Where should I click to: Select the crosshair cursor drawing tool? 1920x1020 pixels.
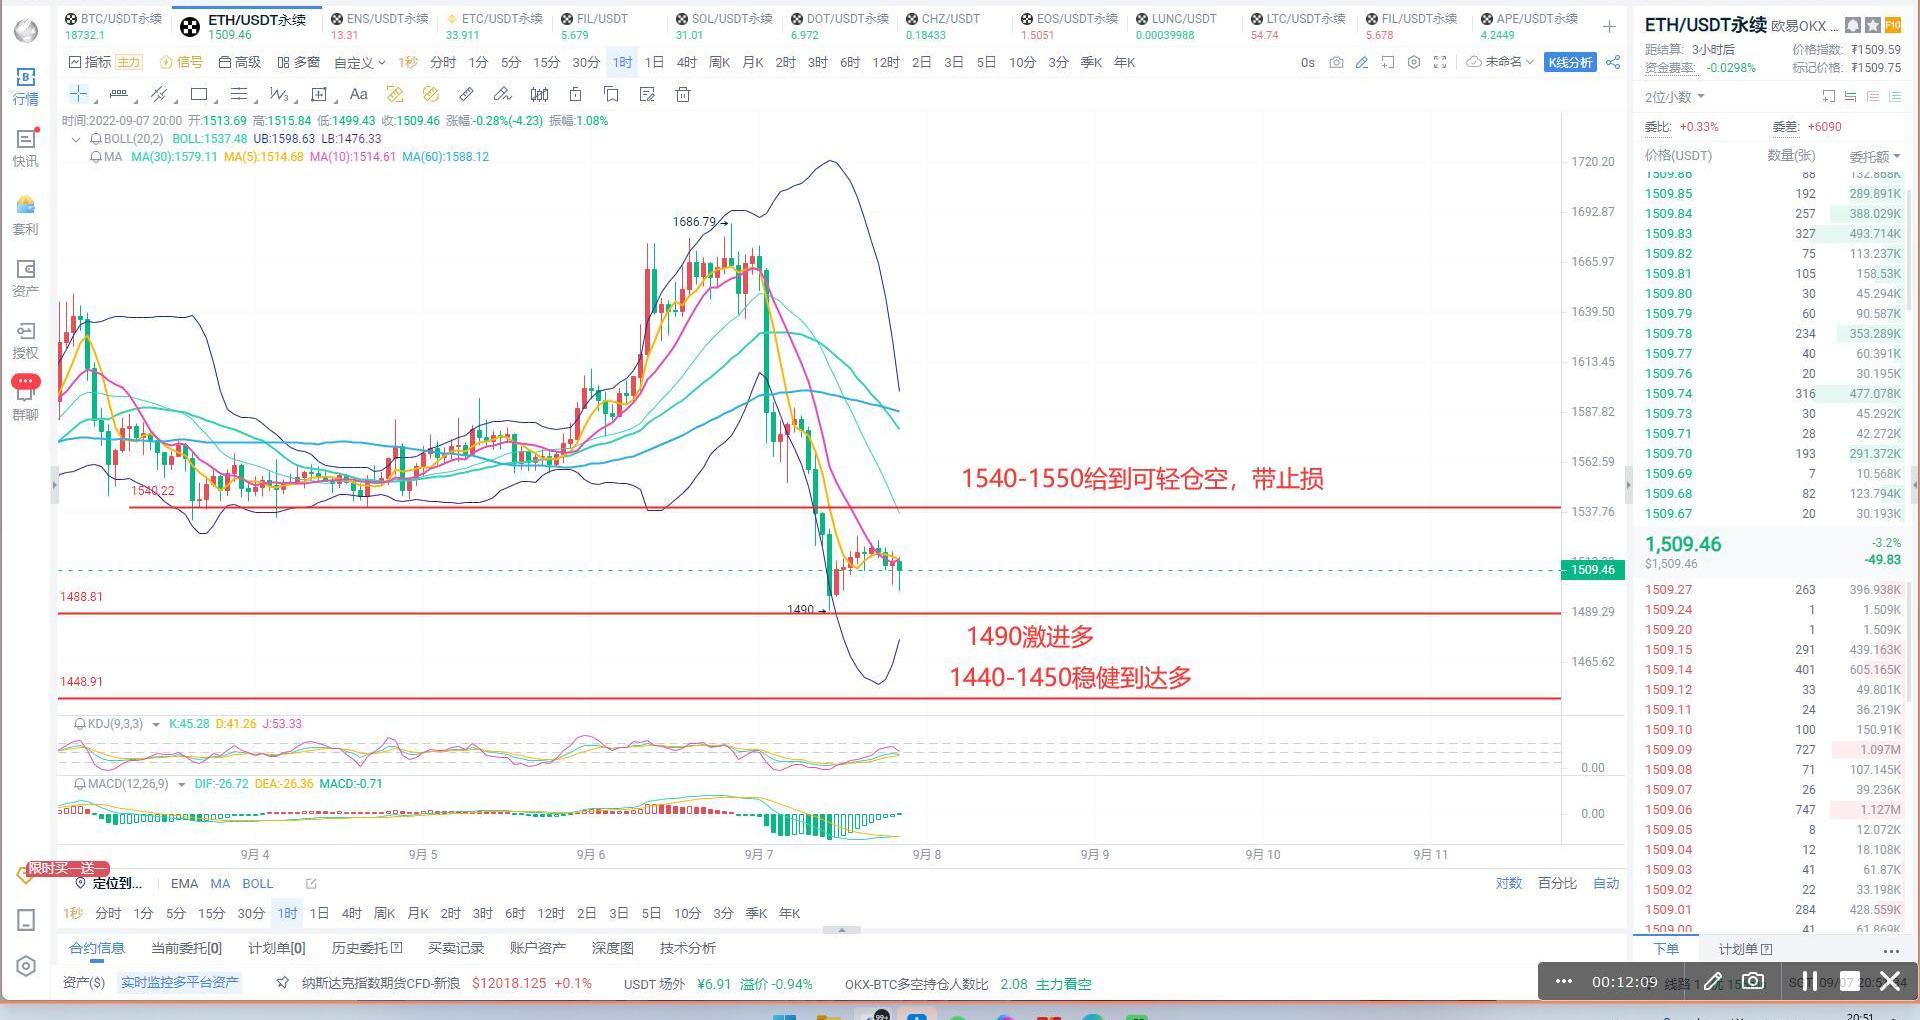click(x=78, y=95)
